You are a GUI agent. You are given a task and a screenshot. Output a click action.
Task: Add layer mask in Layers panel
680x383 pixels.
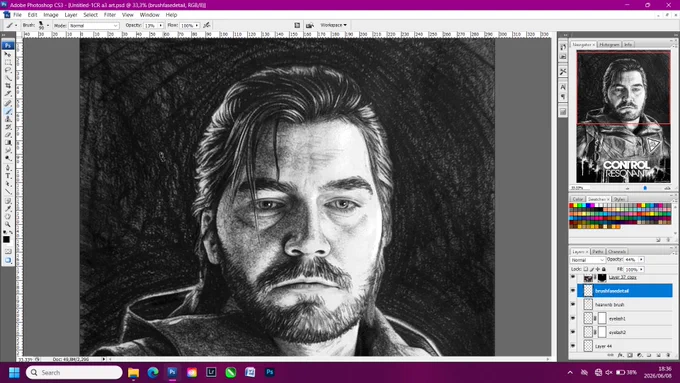(630, 355)
